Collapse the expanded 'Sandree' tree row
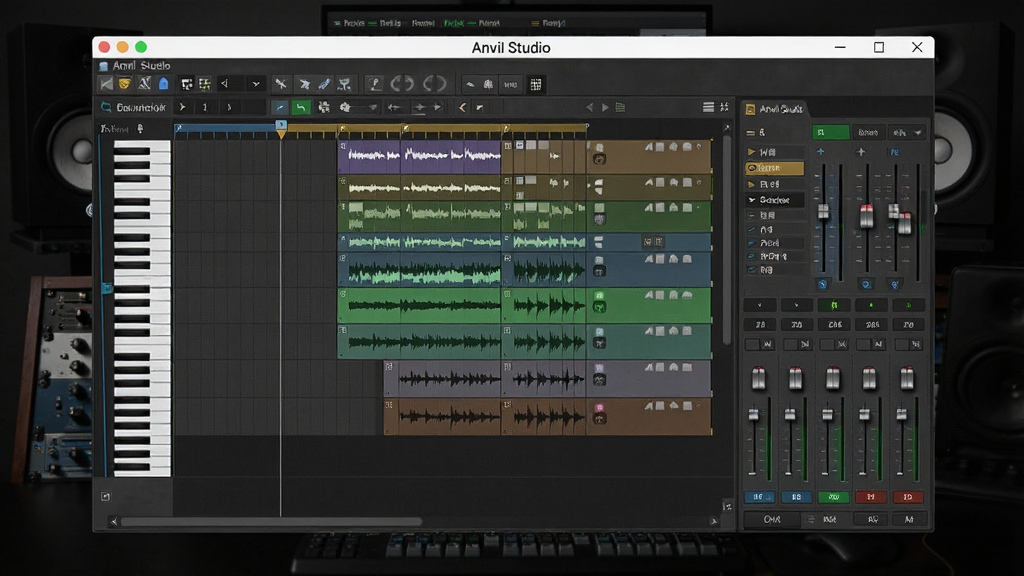This screenshot has height=576, width=1024. [x=752, y=200]
